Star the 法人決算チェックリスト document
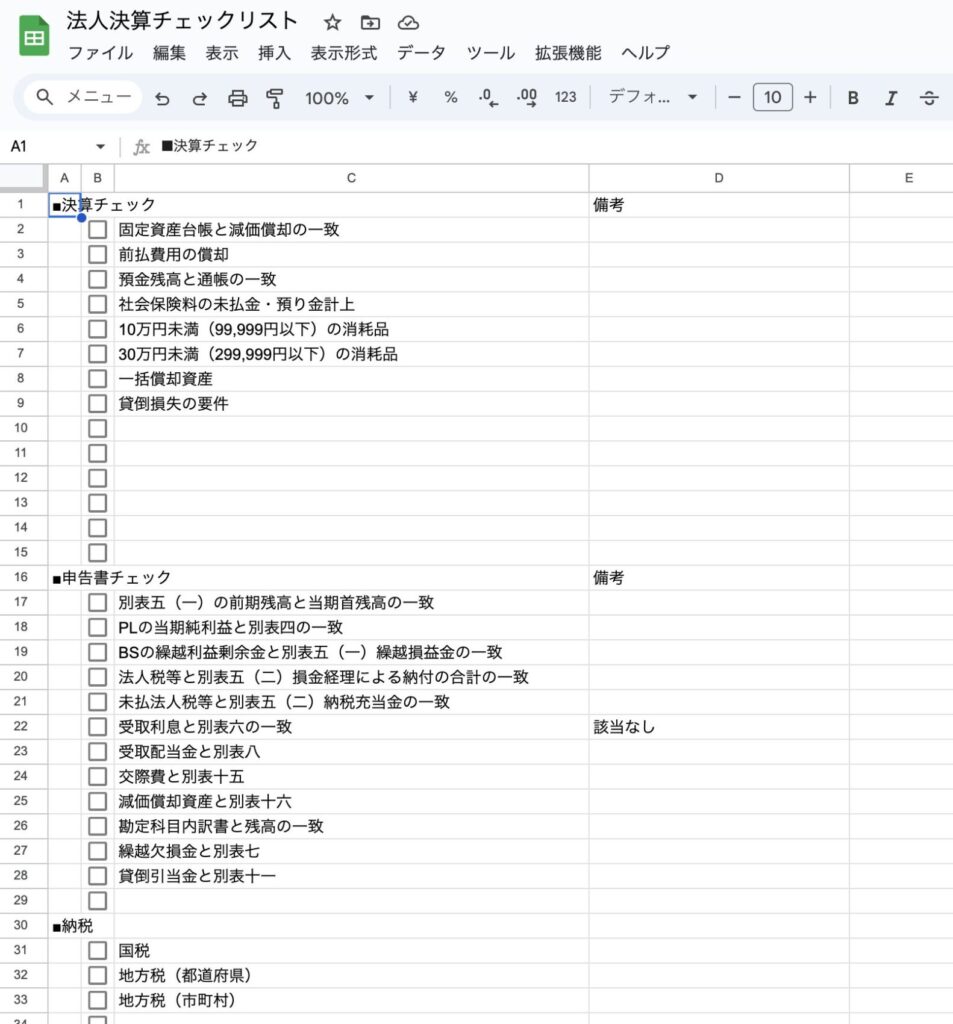This screenshot has width=953, height=1024. (332, 23)
